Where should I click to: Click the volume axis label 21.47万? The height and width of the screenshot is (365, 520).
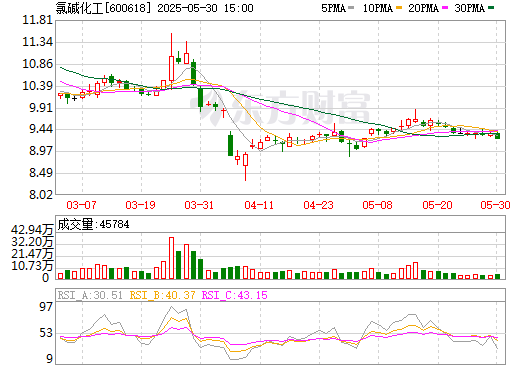pyautogui.click(x=32, y=254)
